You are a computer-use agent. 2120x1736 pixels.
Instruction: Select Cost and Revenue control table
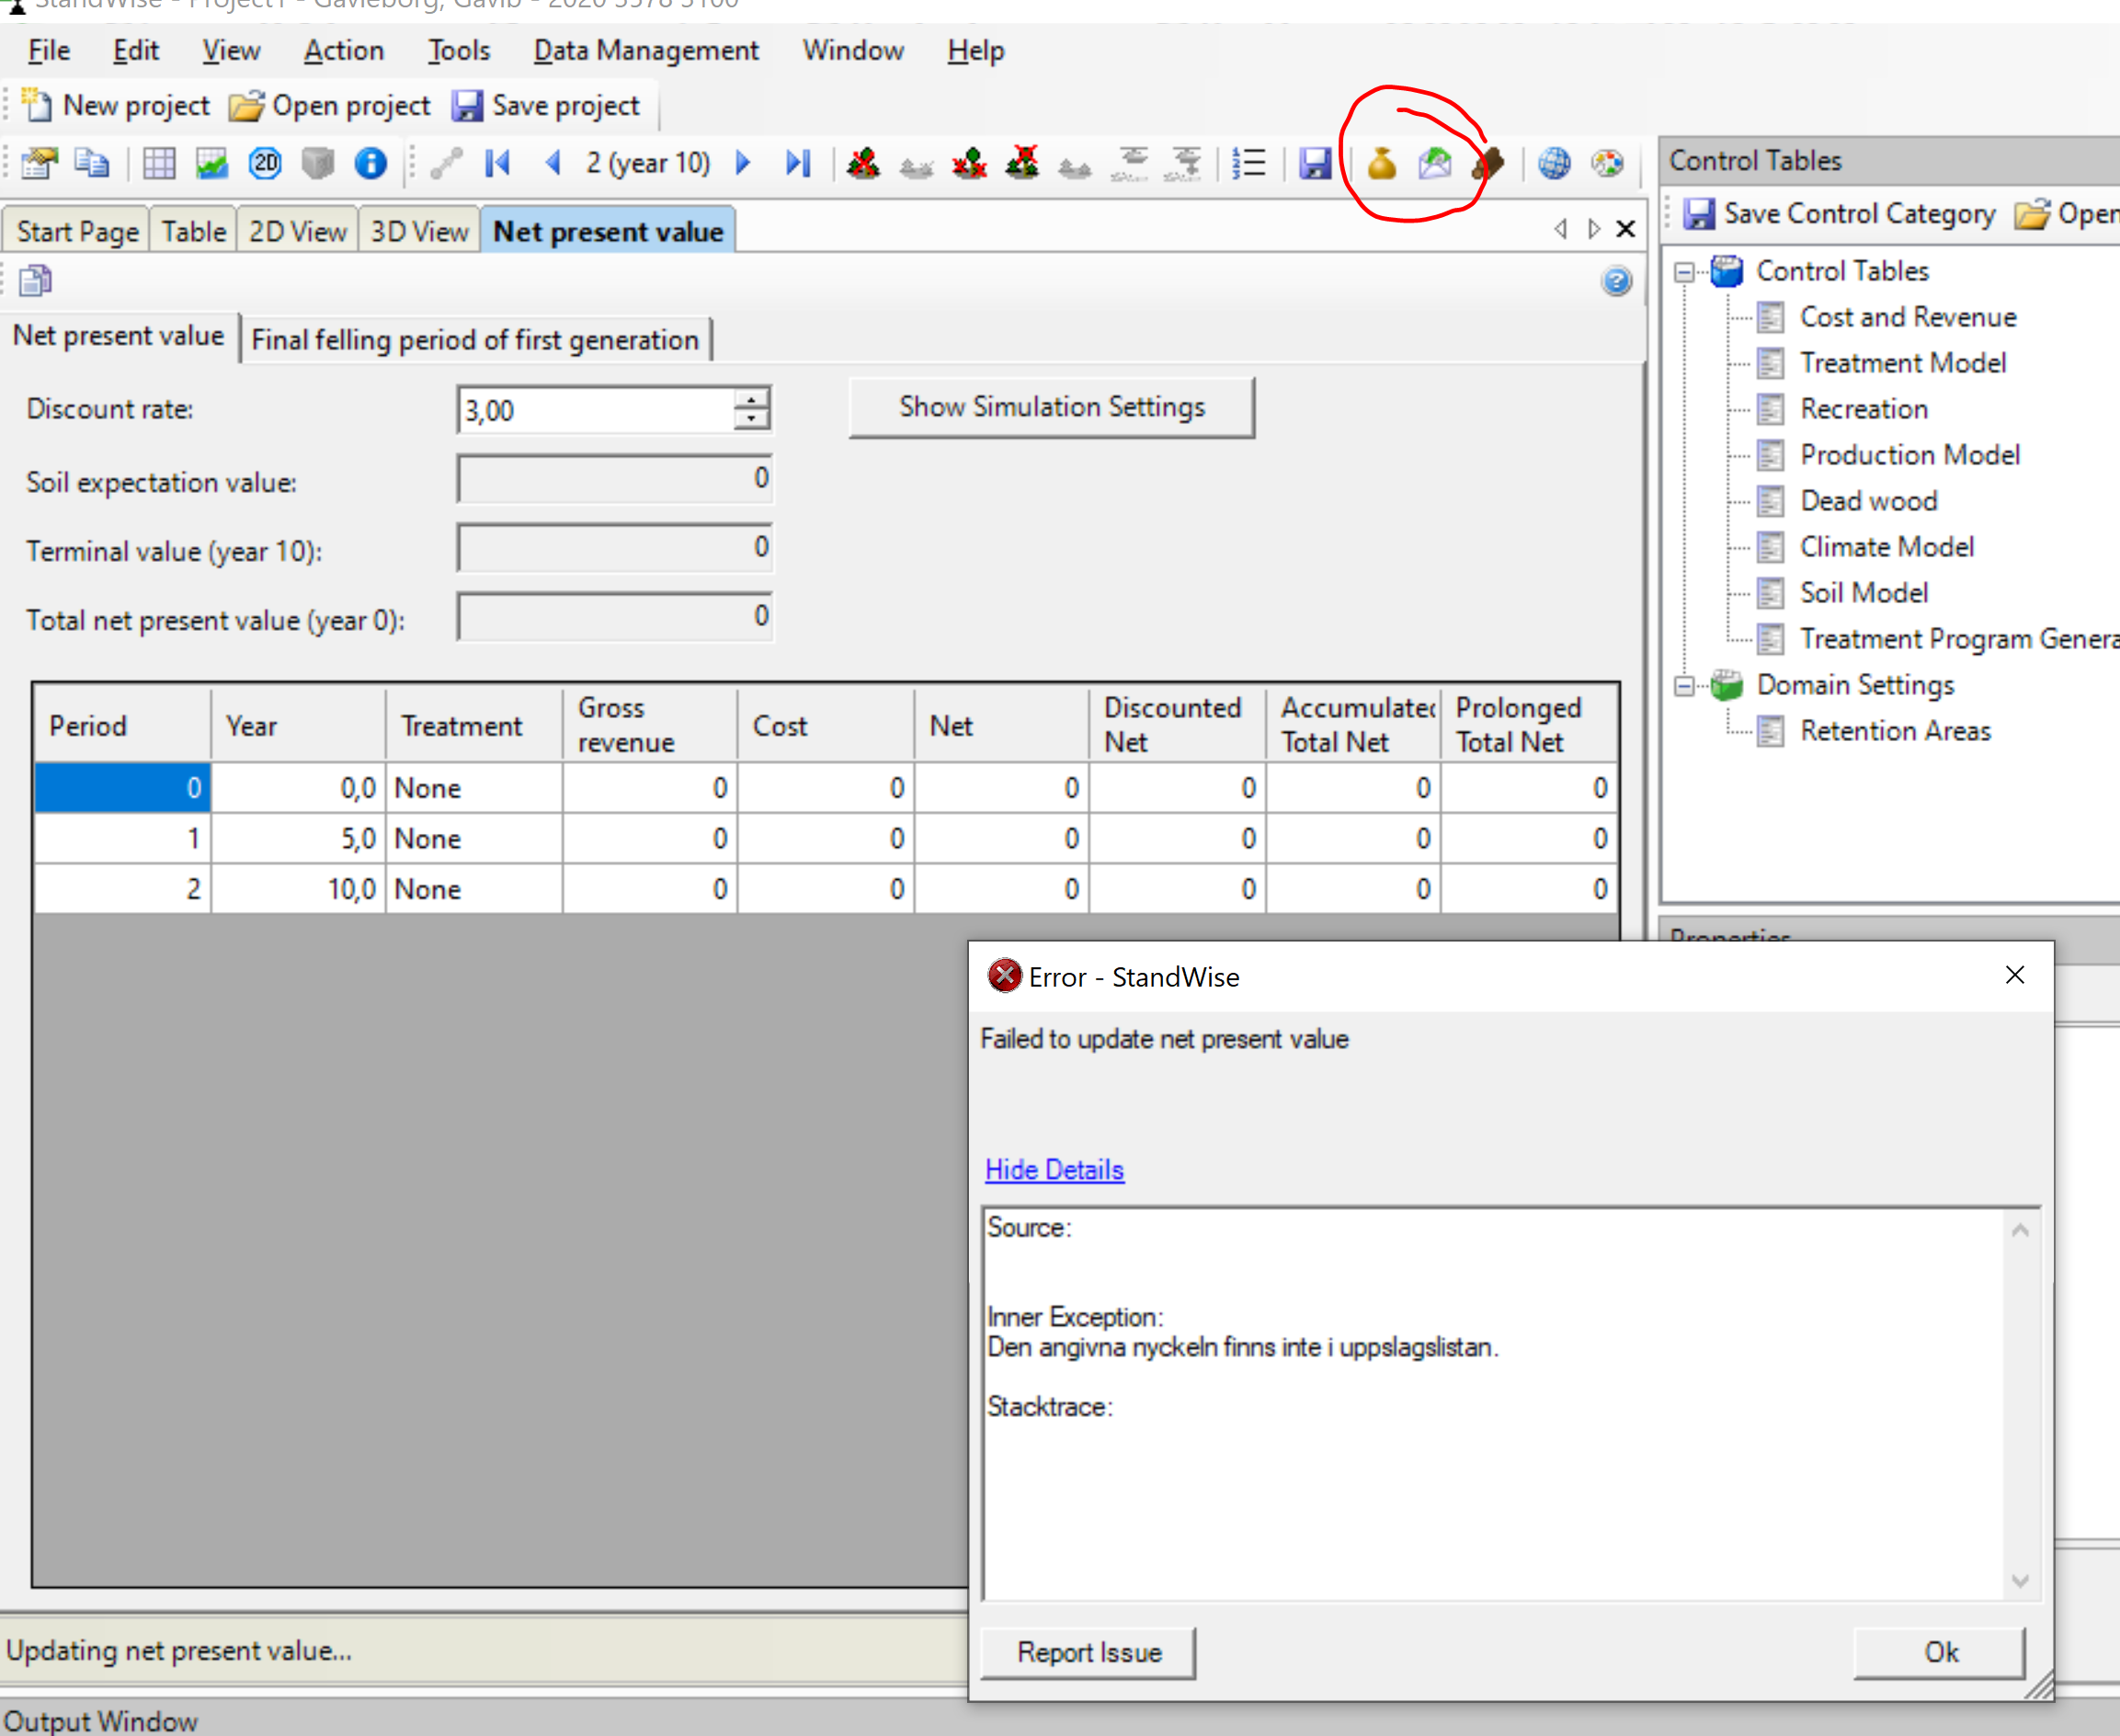click(x=1907, y=317)
